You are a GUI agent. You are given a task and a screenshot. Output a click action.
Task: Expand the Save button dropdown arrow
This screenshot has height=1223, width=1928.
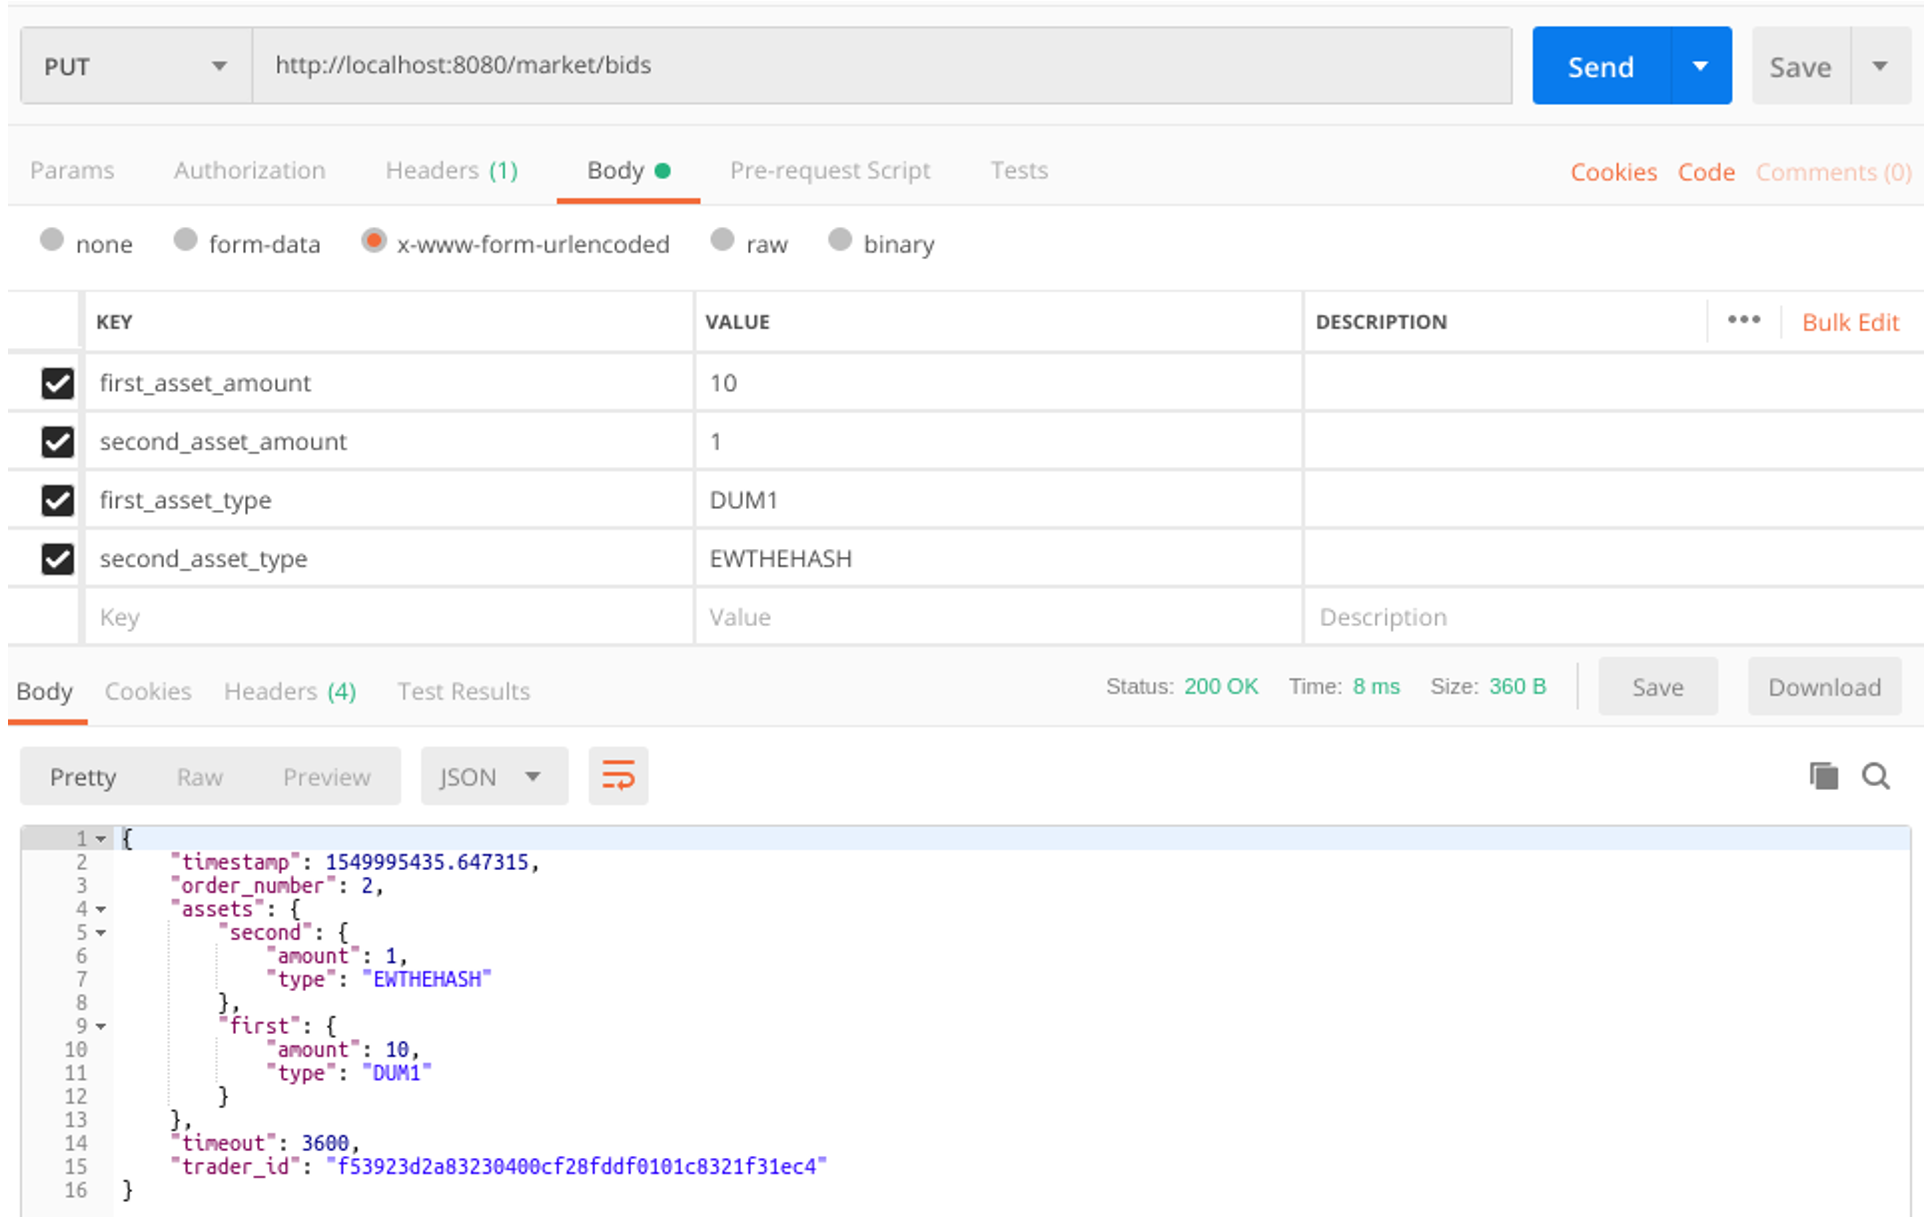1880,66
